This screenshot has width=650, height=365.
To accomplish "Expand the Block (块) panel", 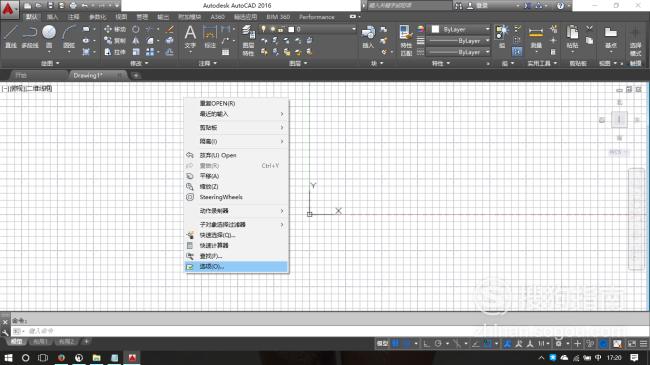I will (377, 63).
